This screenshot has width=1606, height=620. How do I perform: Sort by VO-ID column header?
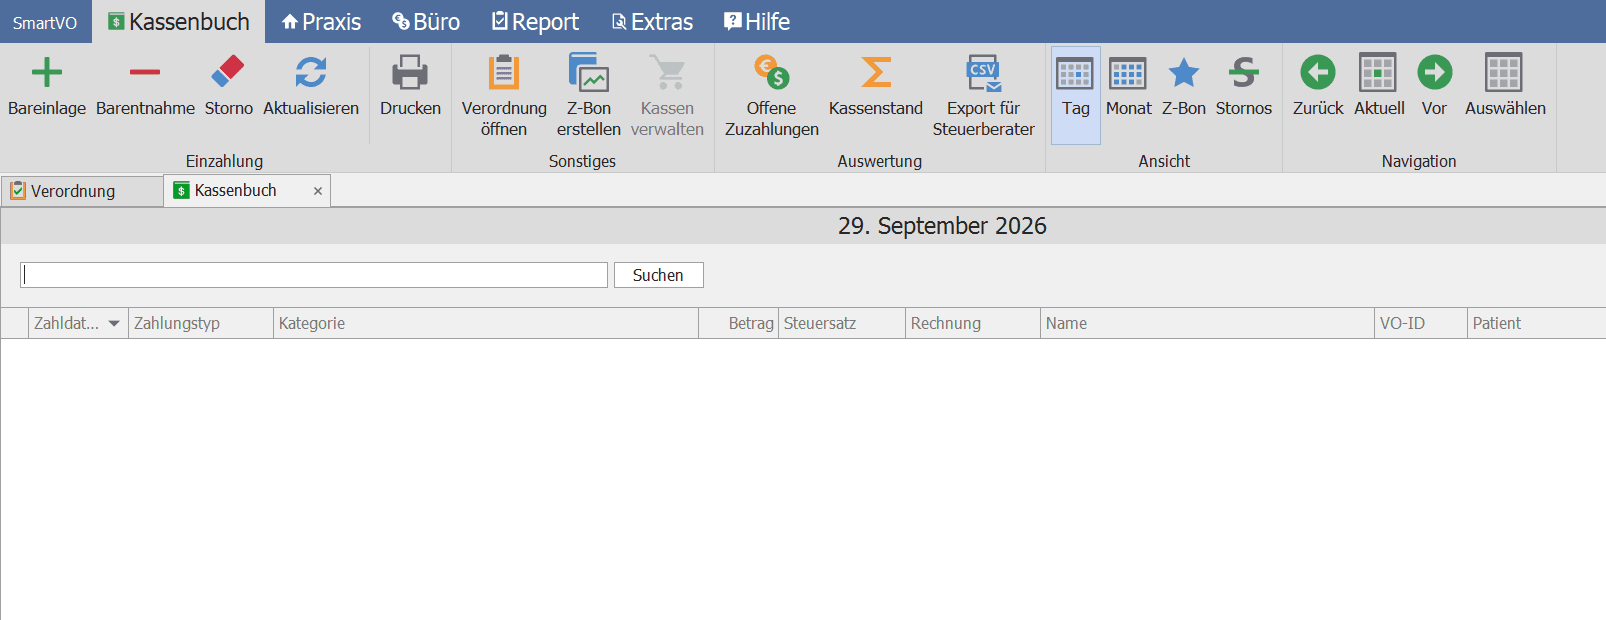[1421, 323]
